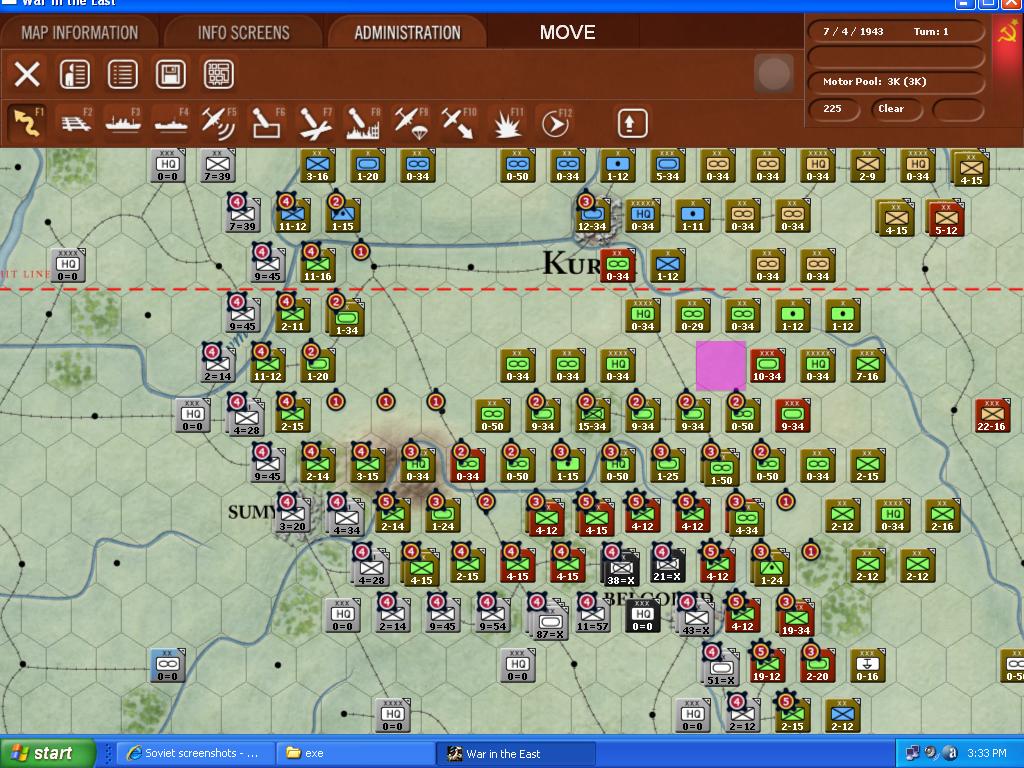
Task: Click the brick wall pattern icon
Action: pyautogui.click(x=219, y=74)
